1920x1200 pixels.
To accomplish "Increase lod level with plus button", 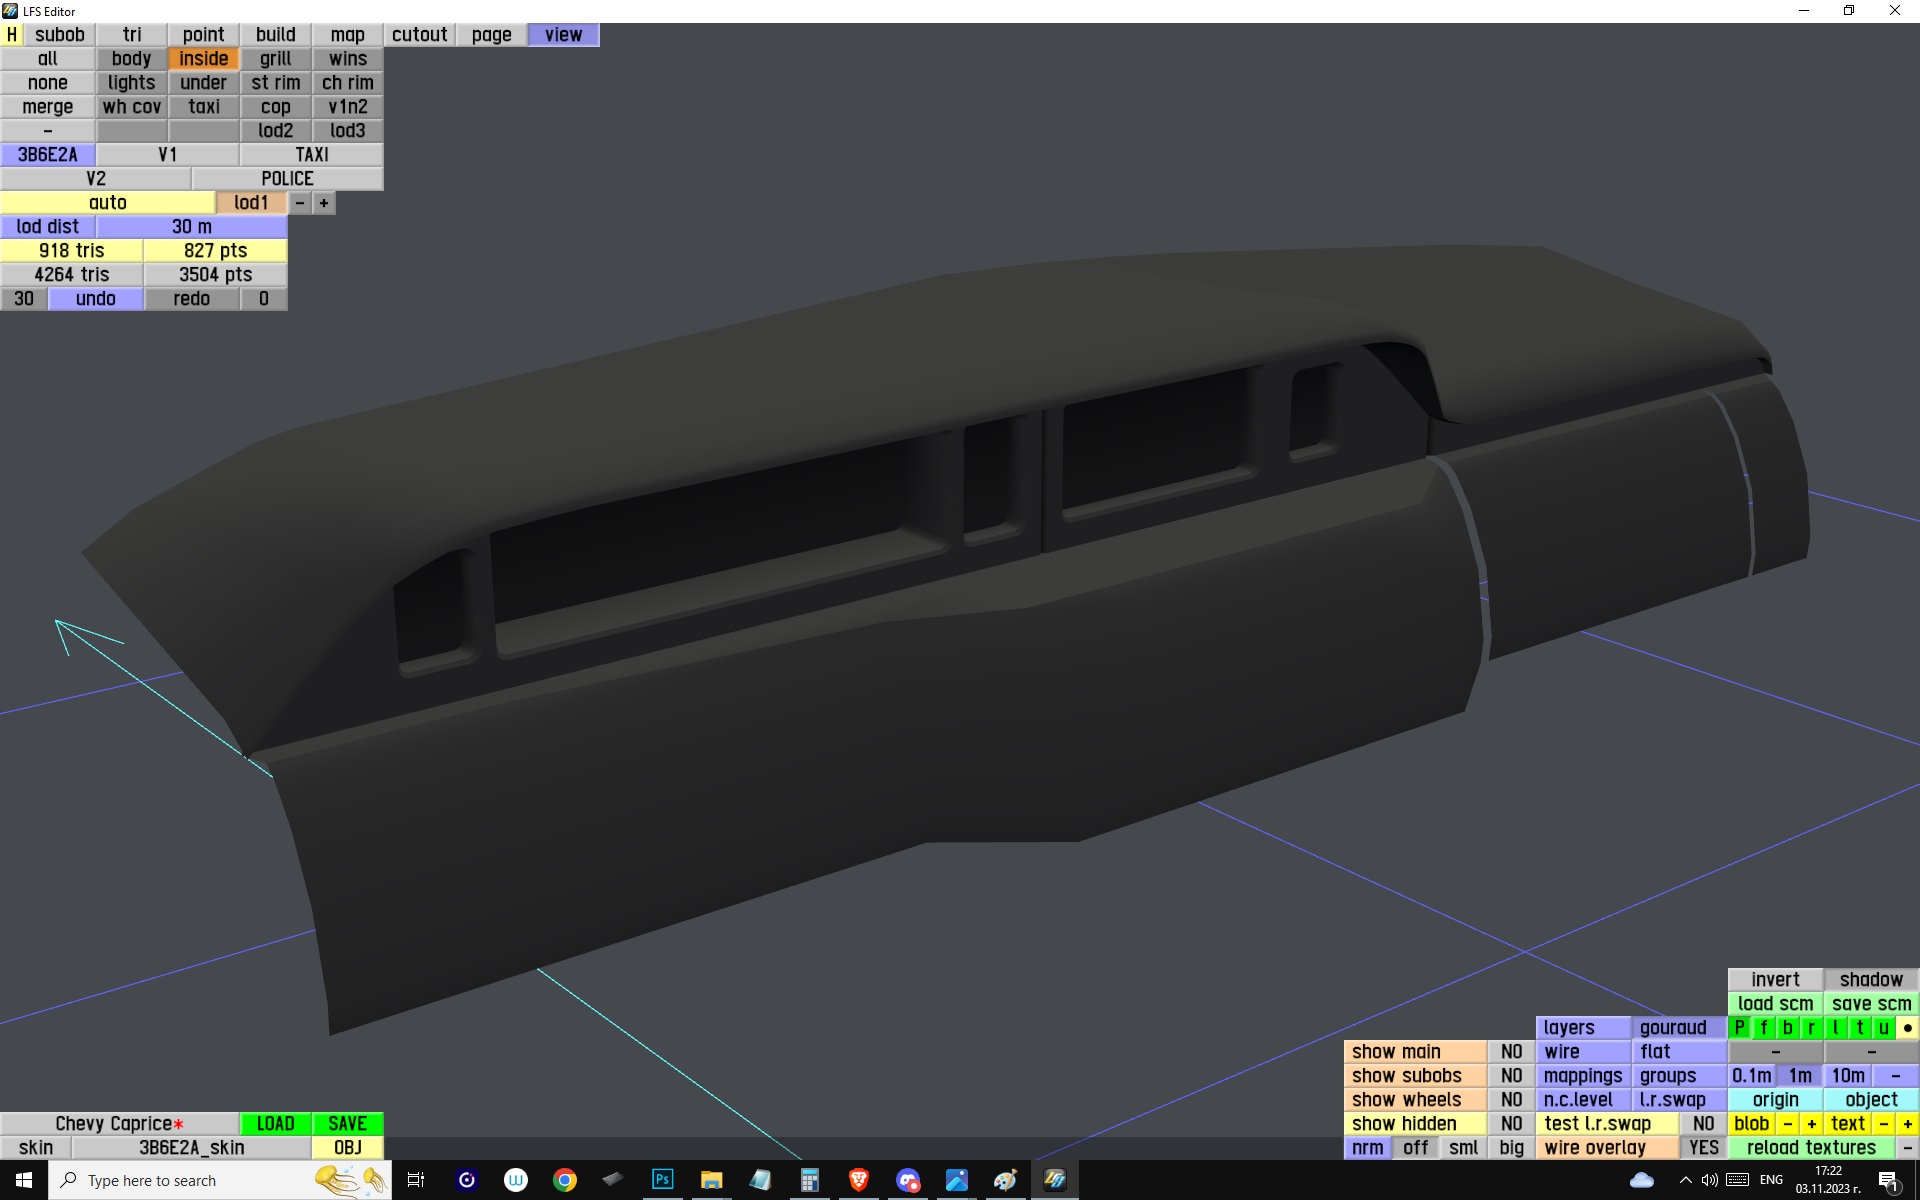I will 324,203.
